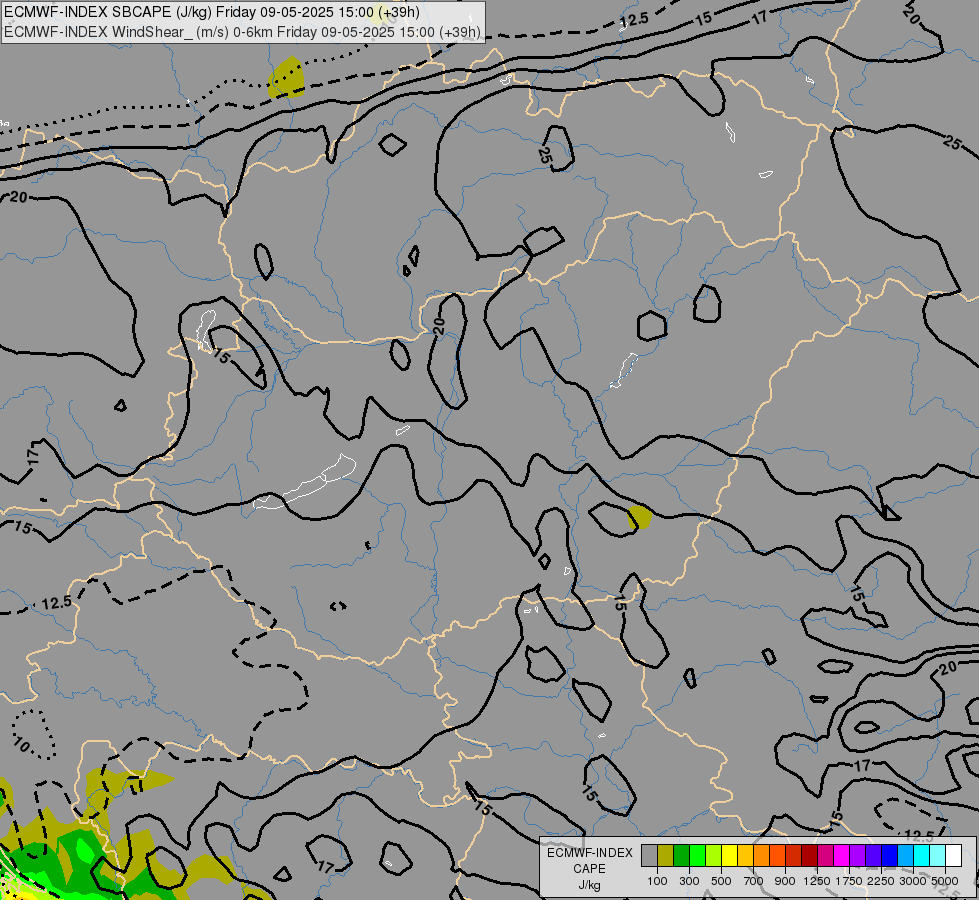The image size is (979, 900).
Task: Click the pale cyan legend swatch above 5000
Action: (937, 856)
